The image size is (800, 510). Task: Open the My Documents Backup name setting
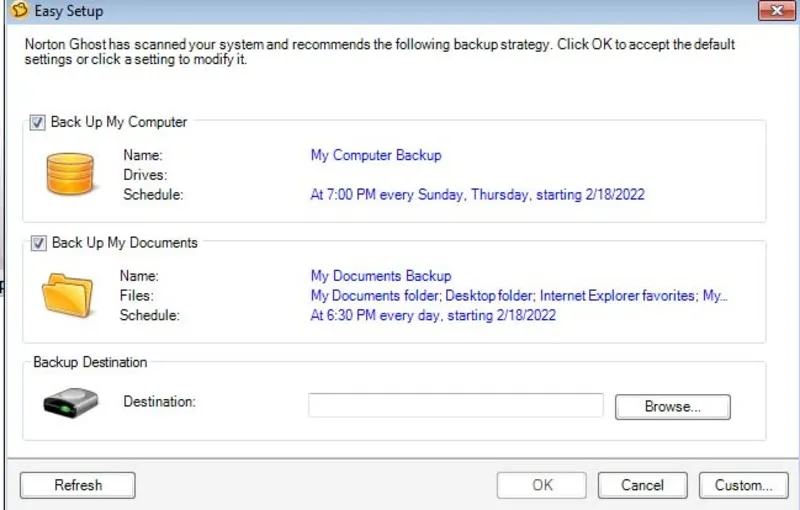pos(381,275)
